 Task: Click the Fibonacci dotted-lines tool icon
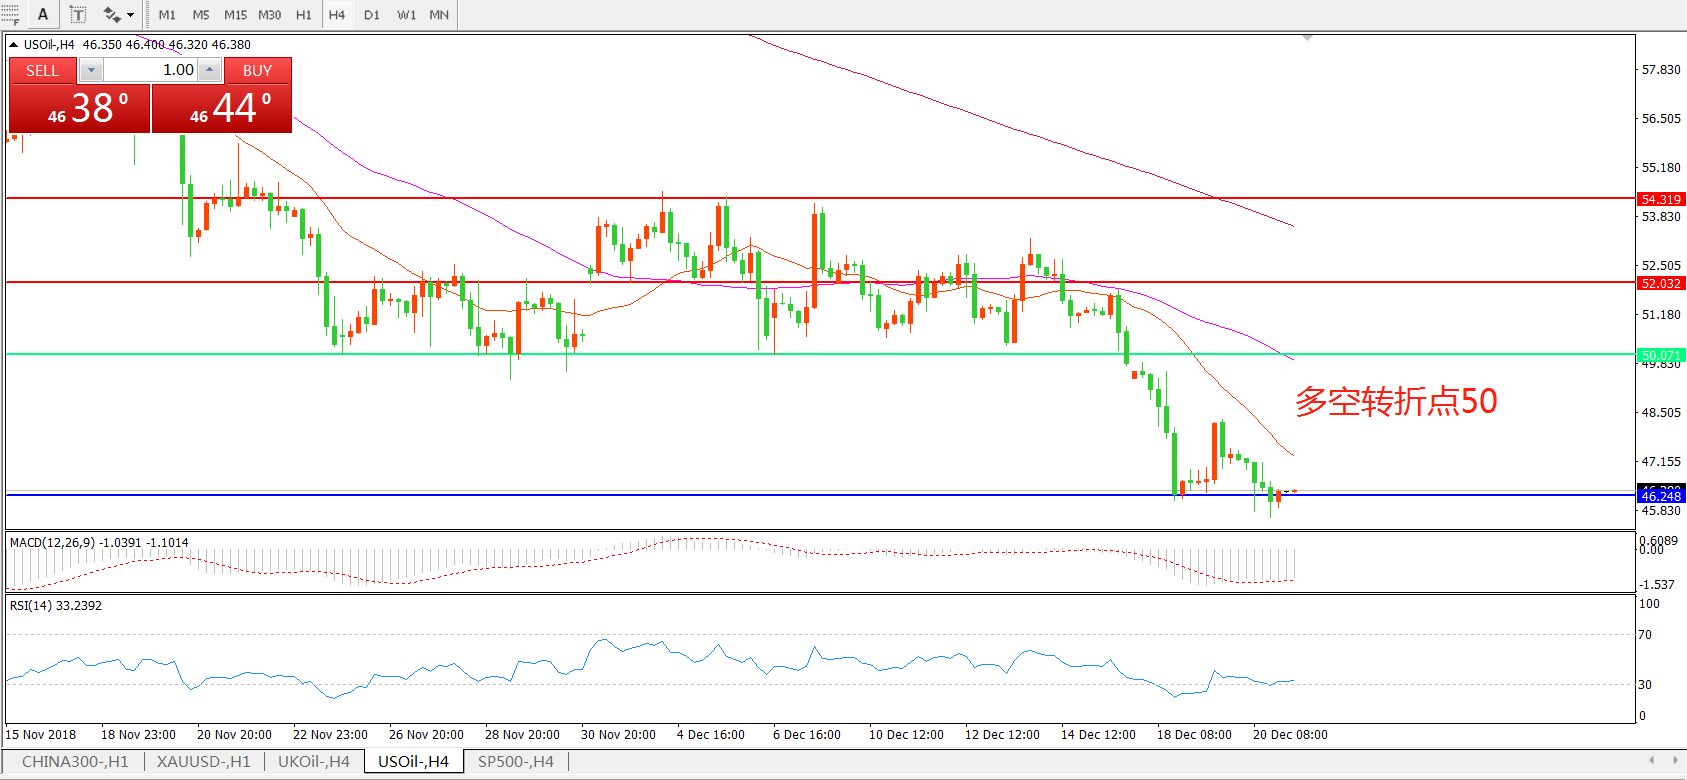9,15
